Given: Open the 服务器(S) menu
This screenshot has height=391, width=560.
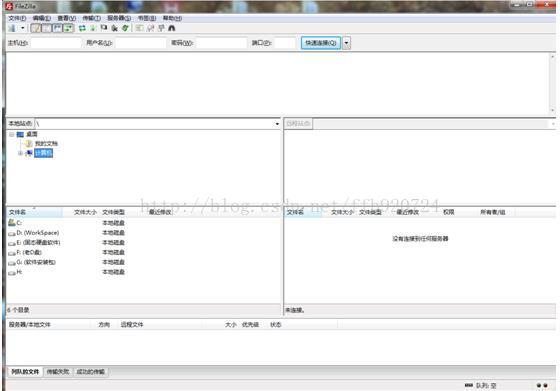Looking at the screenshot, I should click(119, 18).
